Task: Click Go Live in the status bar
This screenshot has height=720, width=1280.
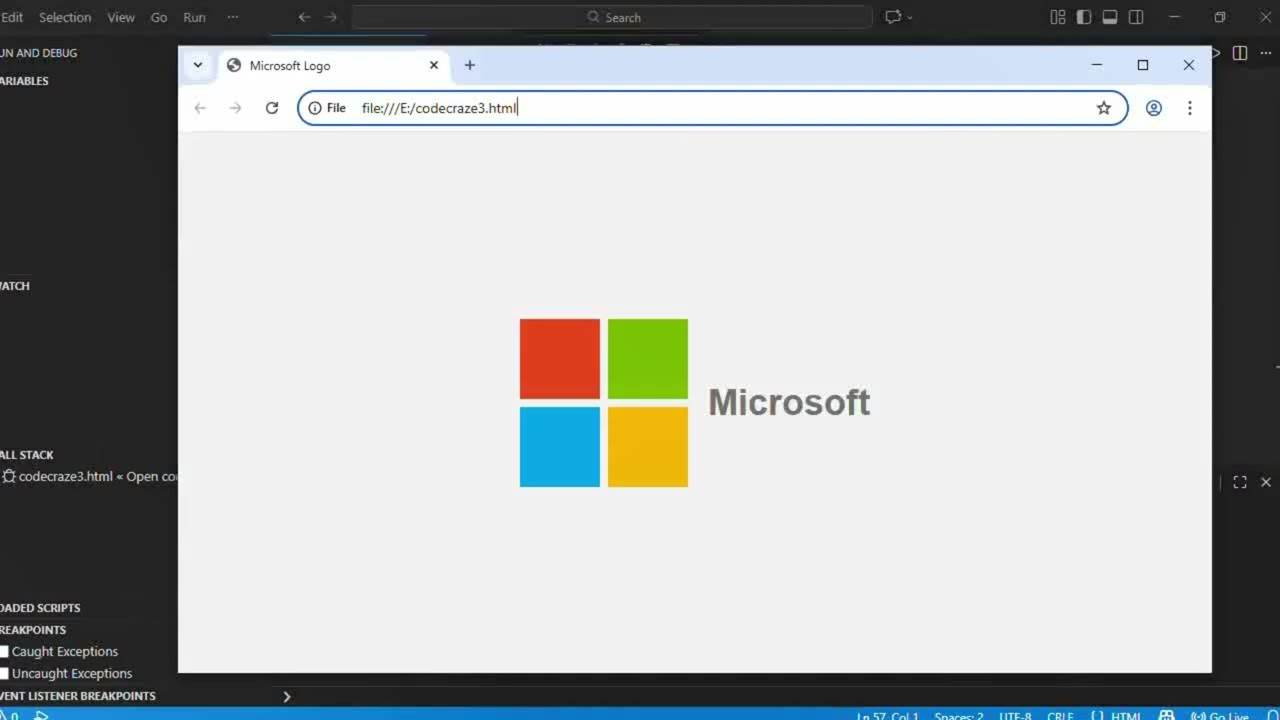Action: (x=1220, y=715)
